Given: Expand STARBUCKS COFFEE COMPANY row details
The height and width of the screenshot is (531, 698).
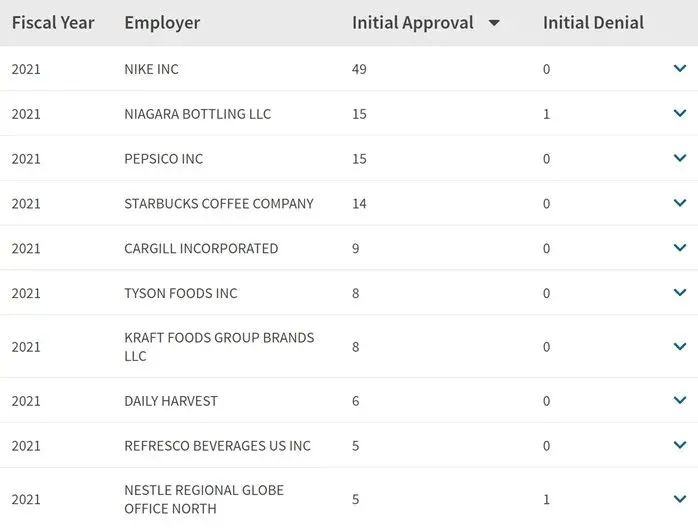Looking at the screenshot, I should click(680, 203).
